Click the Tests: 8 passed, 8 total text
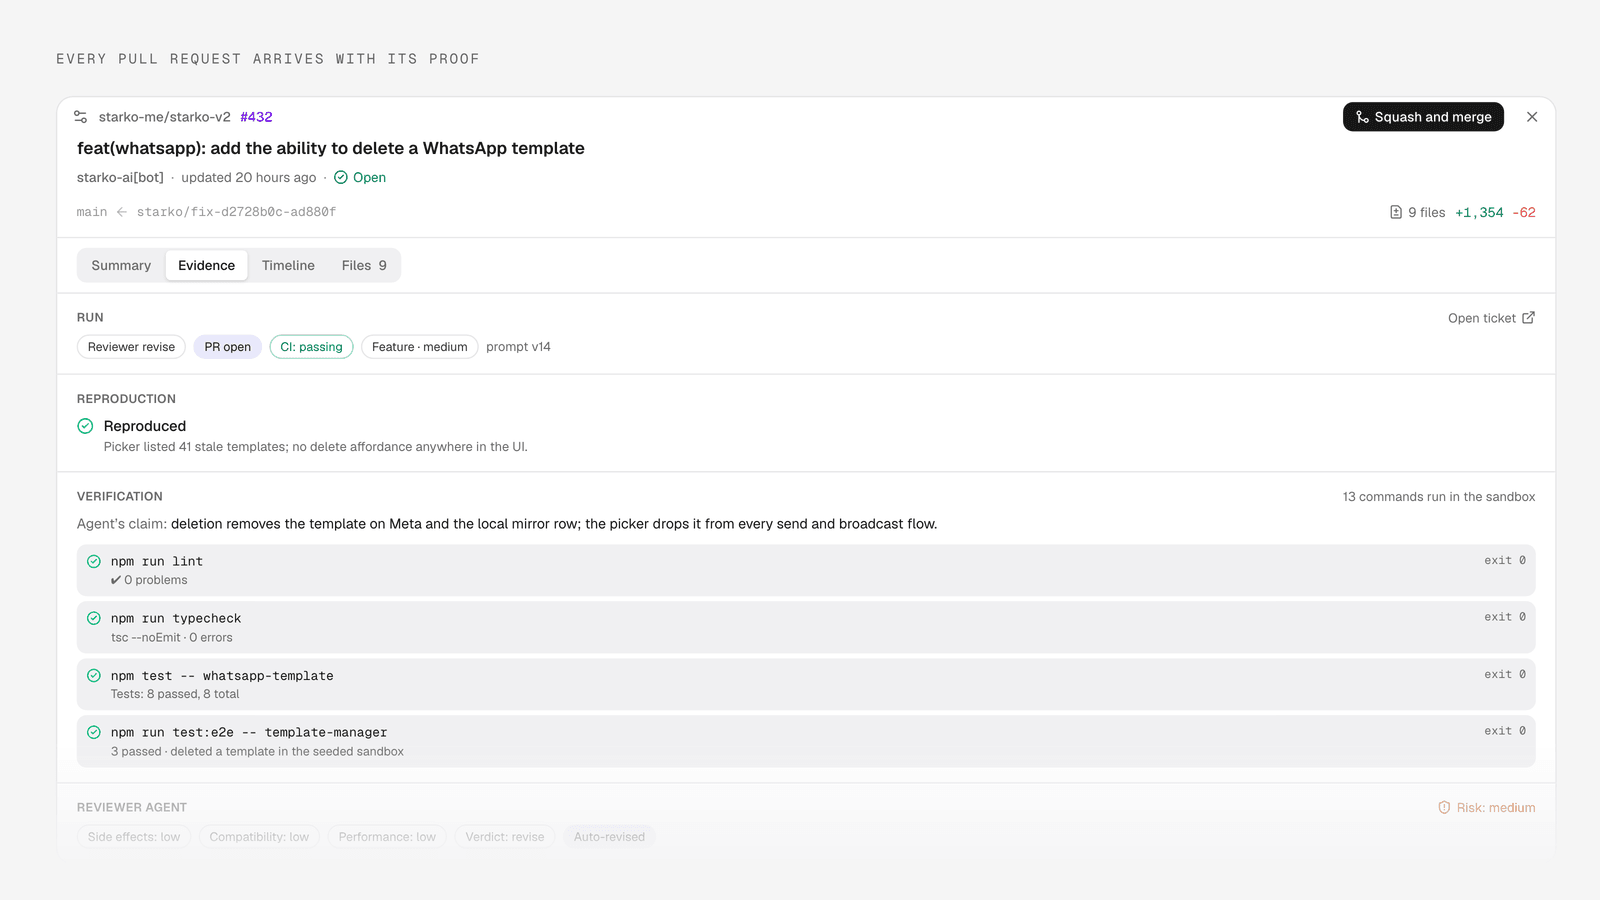 tap(175, 694)
